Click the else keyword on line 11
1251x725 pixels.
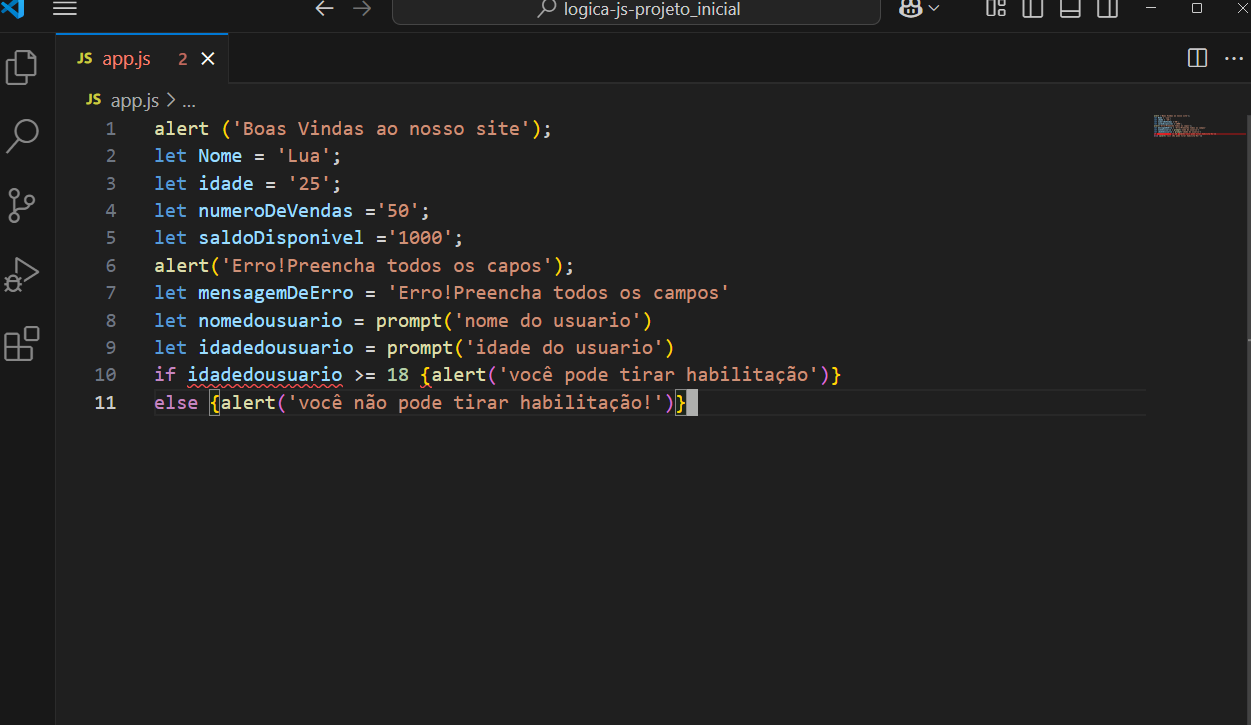(176, 403)
